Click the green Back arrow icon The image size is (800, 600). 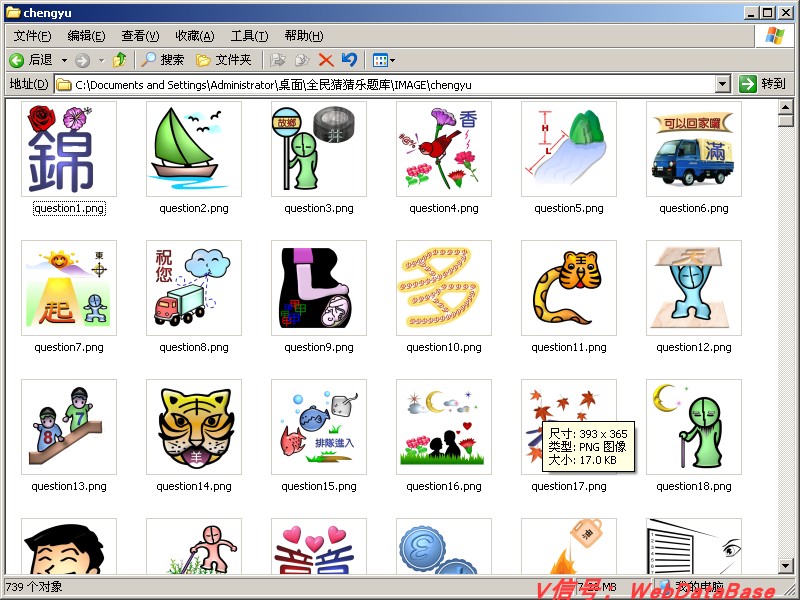point(17,61)
